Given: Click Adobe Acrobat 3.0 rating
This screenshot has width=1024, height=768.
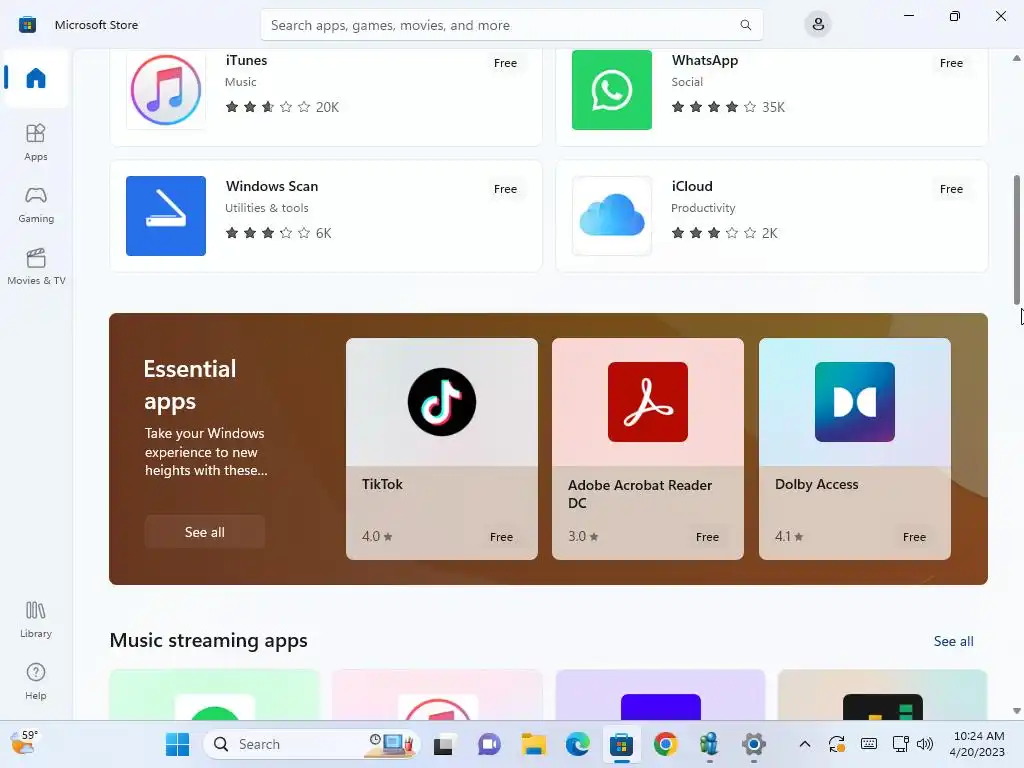Looking at the screenshot, I should click(x=583, y=536).
